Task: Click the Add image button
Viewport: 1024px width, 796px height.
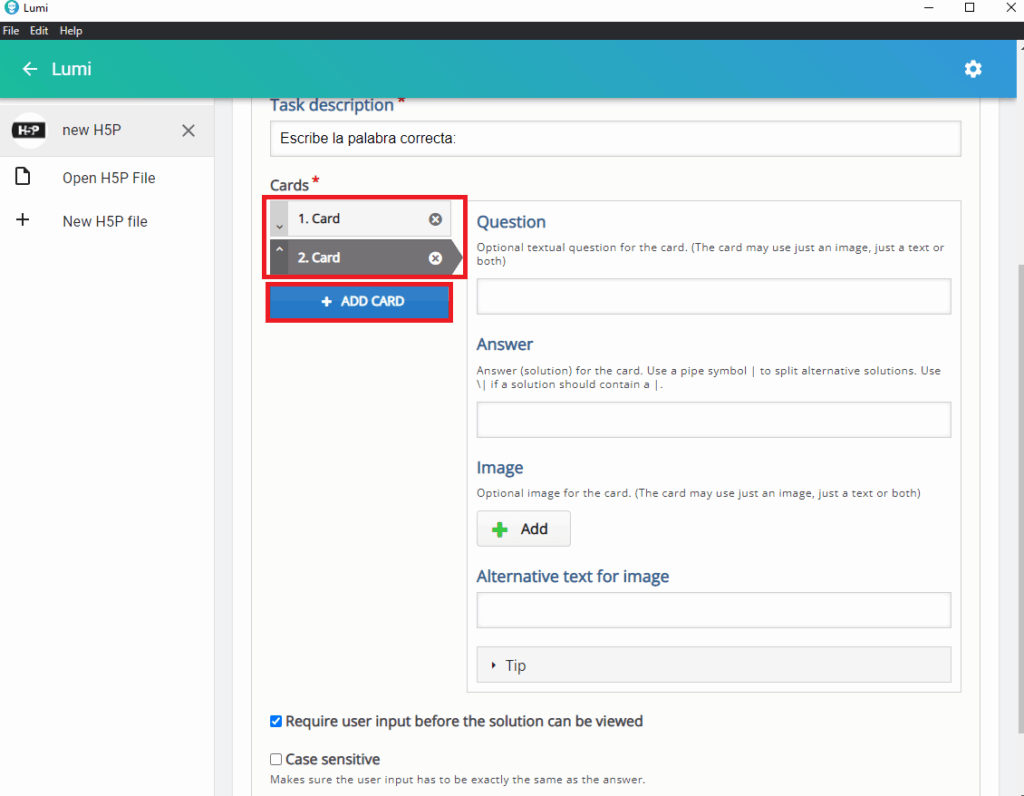Action: pos(523,529)
